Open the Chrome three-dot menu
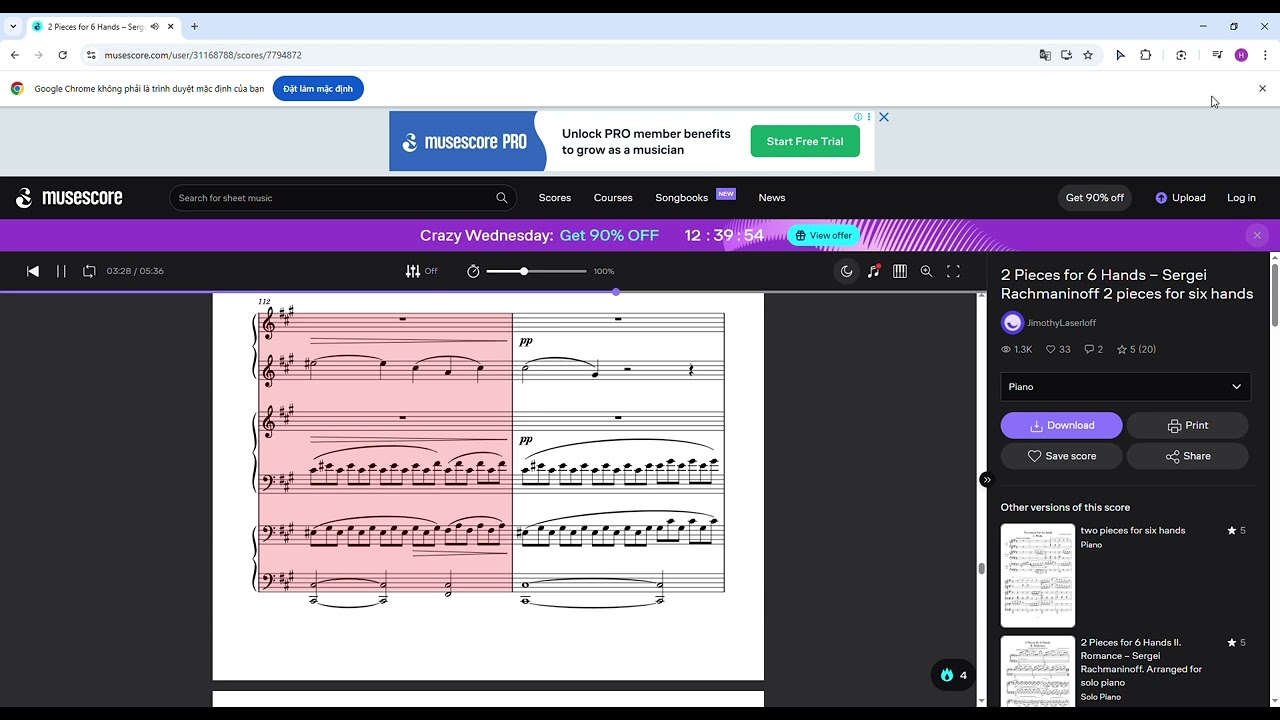This screenshot has height=720, width=1280. point(1265,55)
